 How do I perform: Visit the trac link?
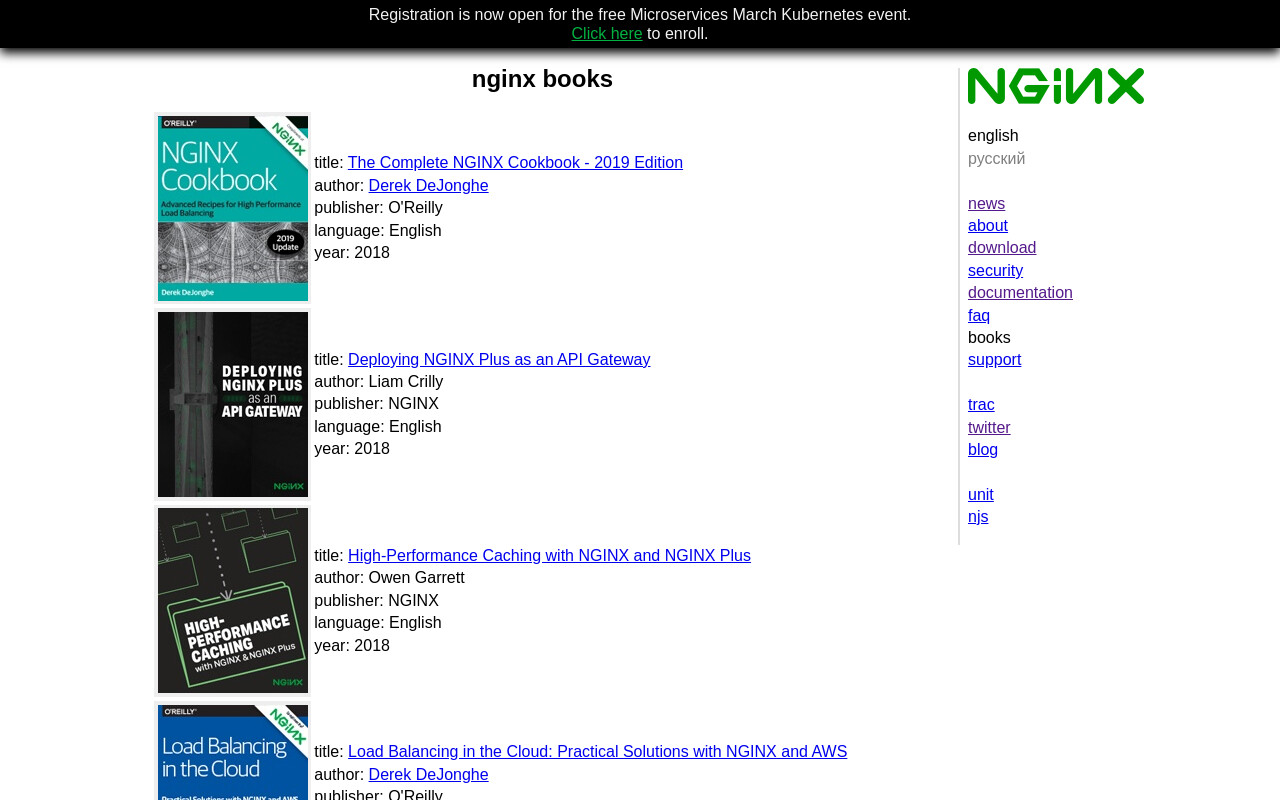(981, 405)
